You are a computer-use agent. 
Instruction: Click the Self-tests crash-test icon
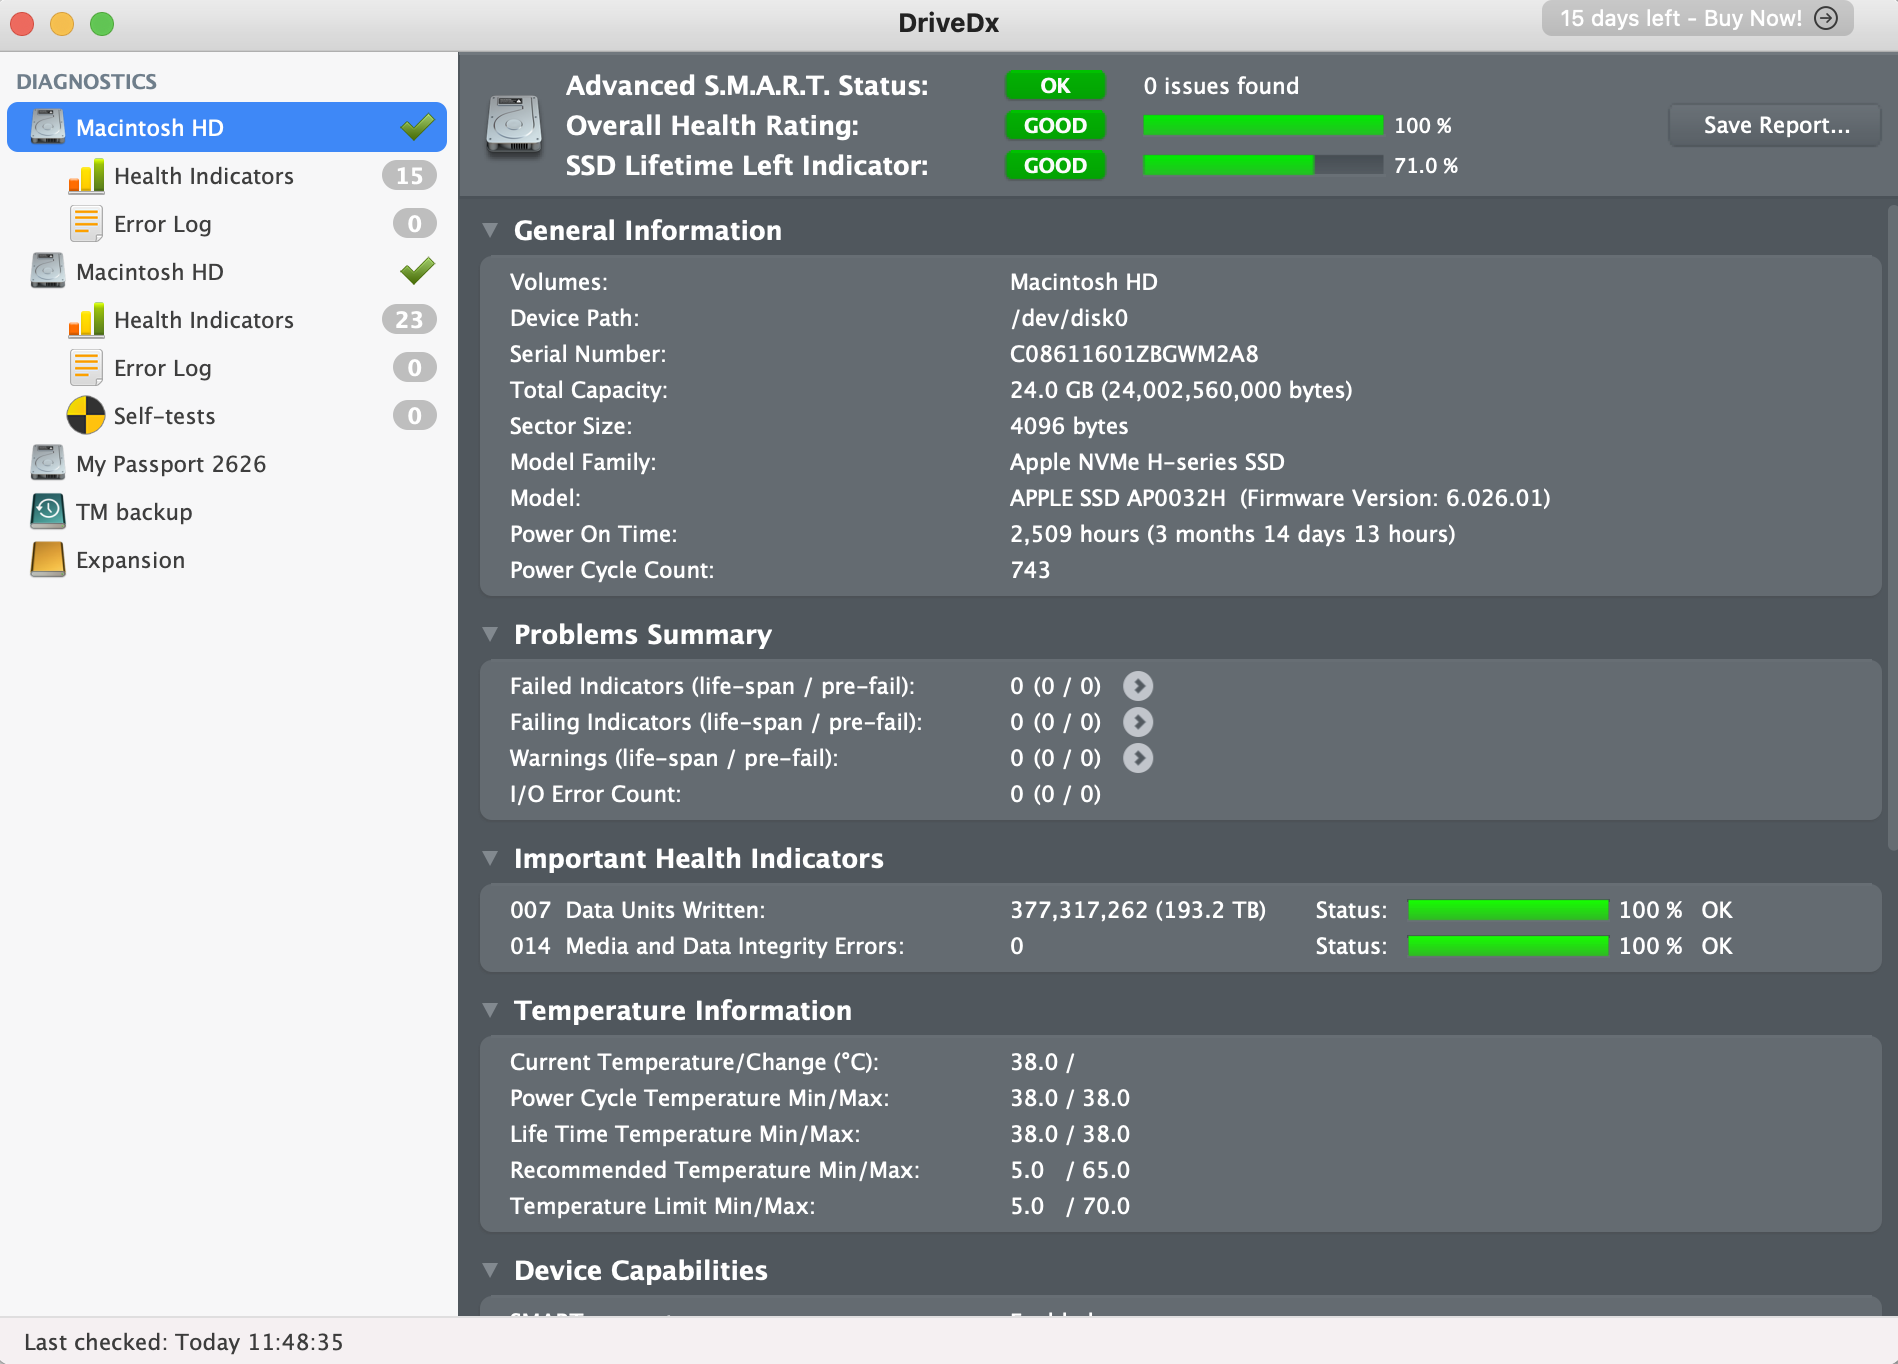tap(86, 416)
